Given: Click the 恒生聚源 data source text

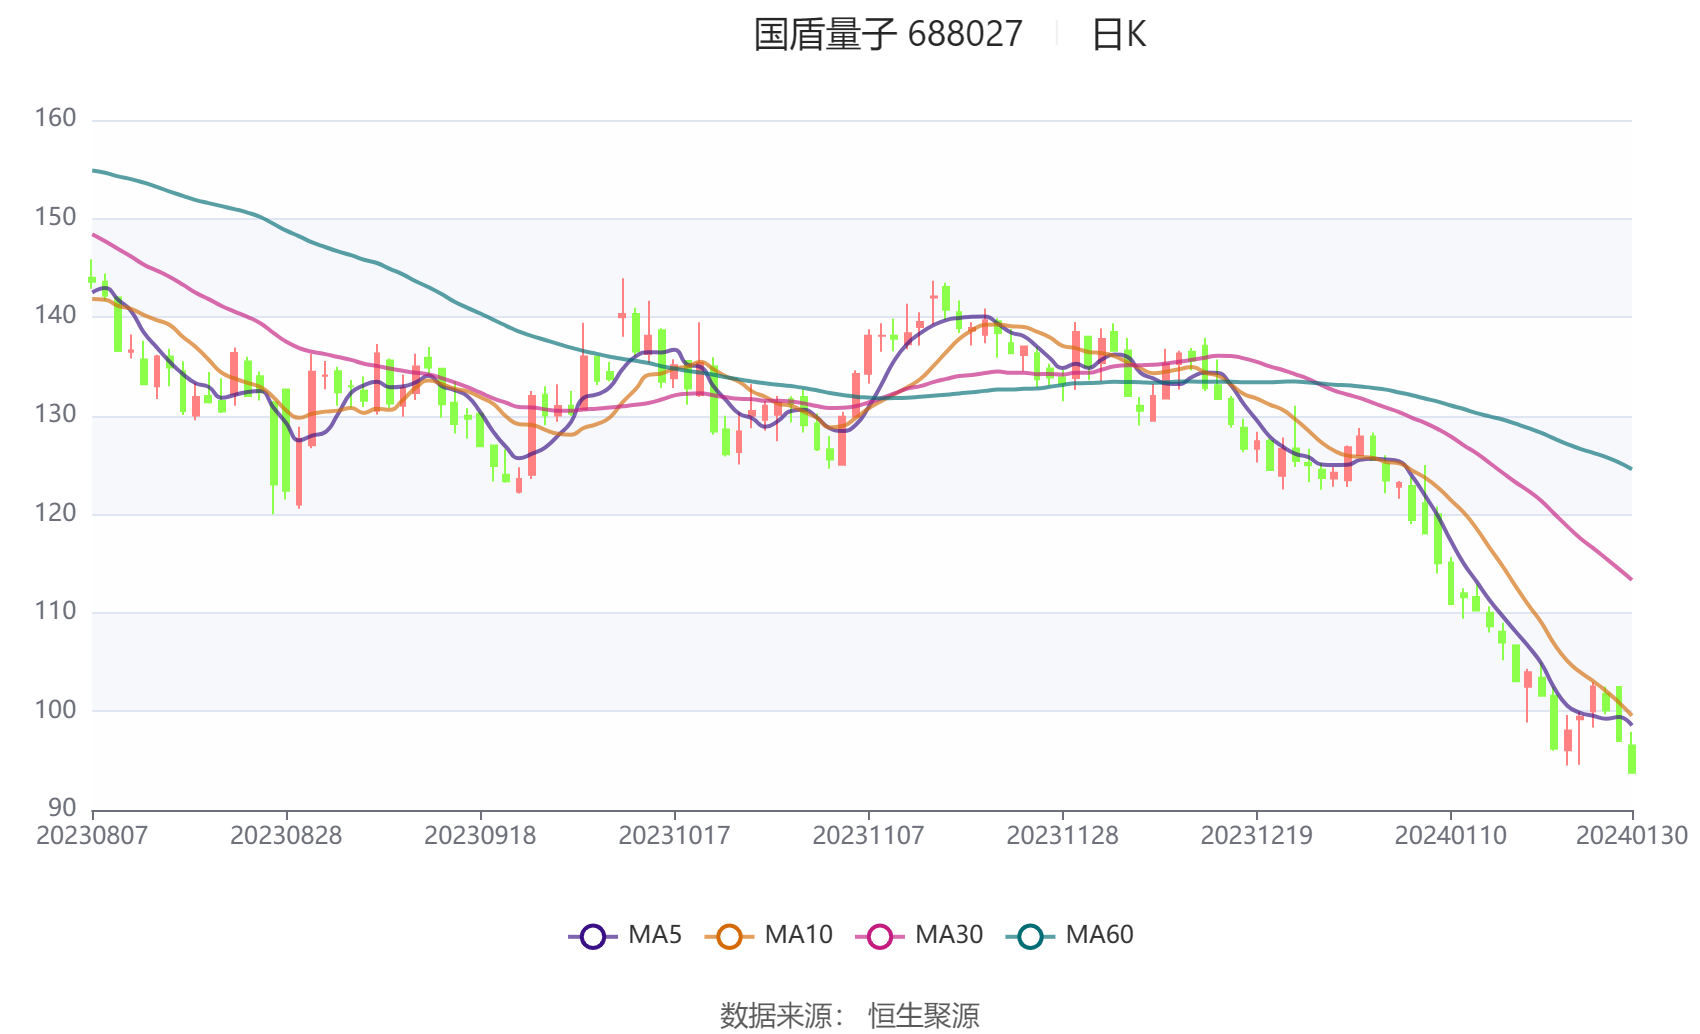Looking at the screenshot, I should [924, 1015].
